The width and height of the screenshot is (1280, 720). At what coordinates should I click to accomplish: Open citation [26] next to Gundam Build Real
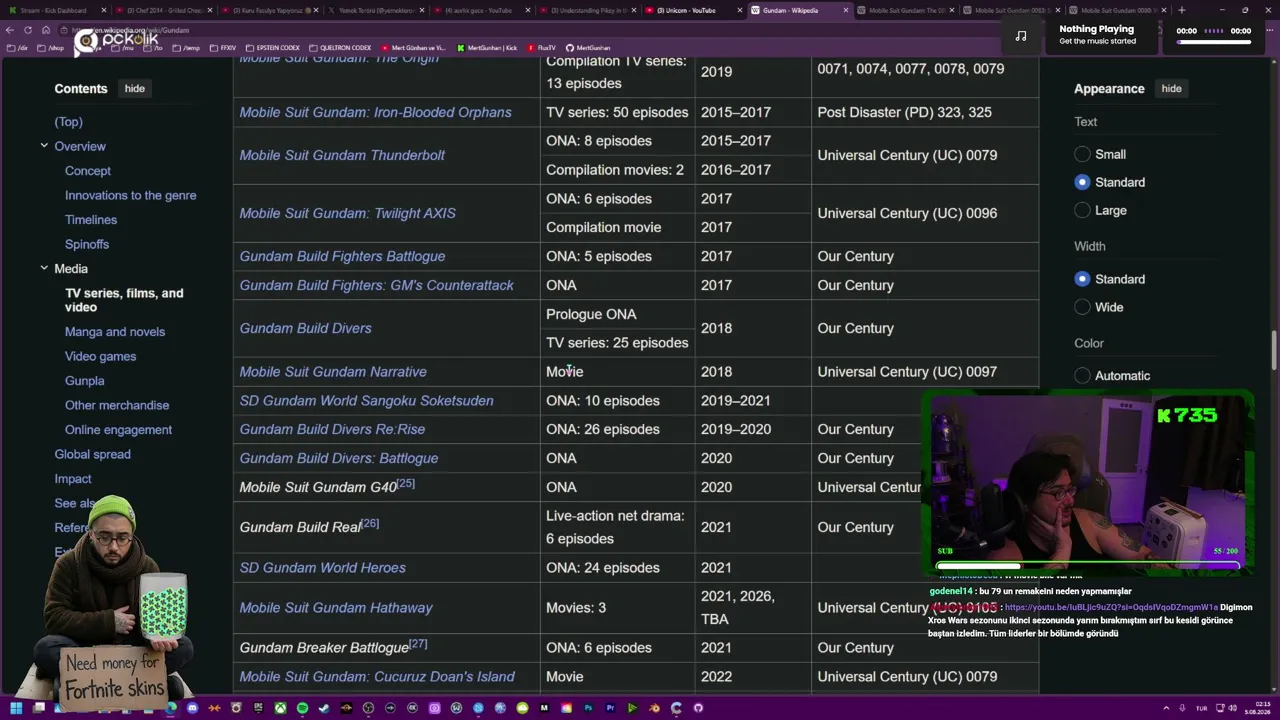click(370, 523)
